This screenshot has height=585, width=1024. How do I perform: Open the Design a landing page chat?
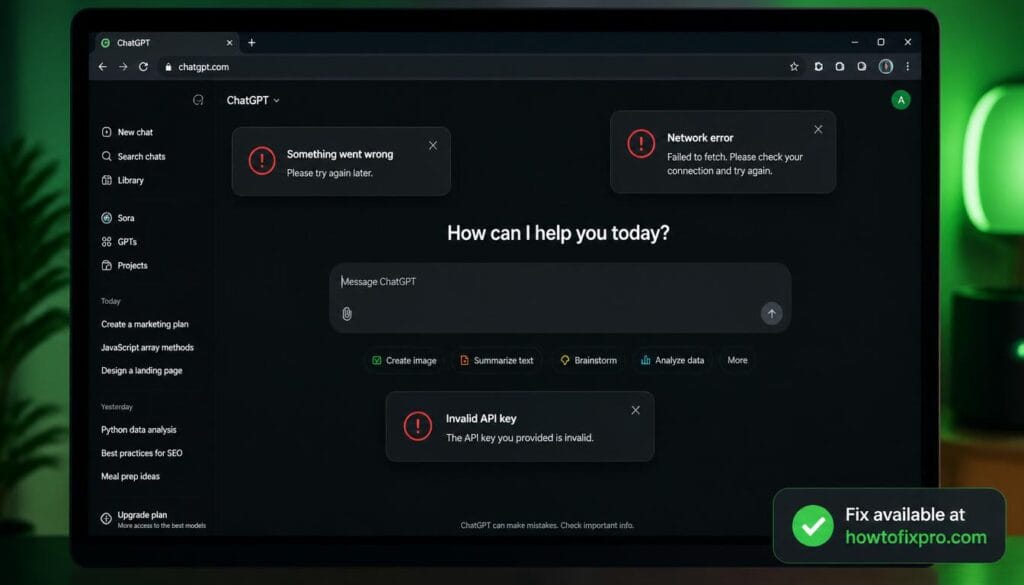click(142, 371)
